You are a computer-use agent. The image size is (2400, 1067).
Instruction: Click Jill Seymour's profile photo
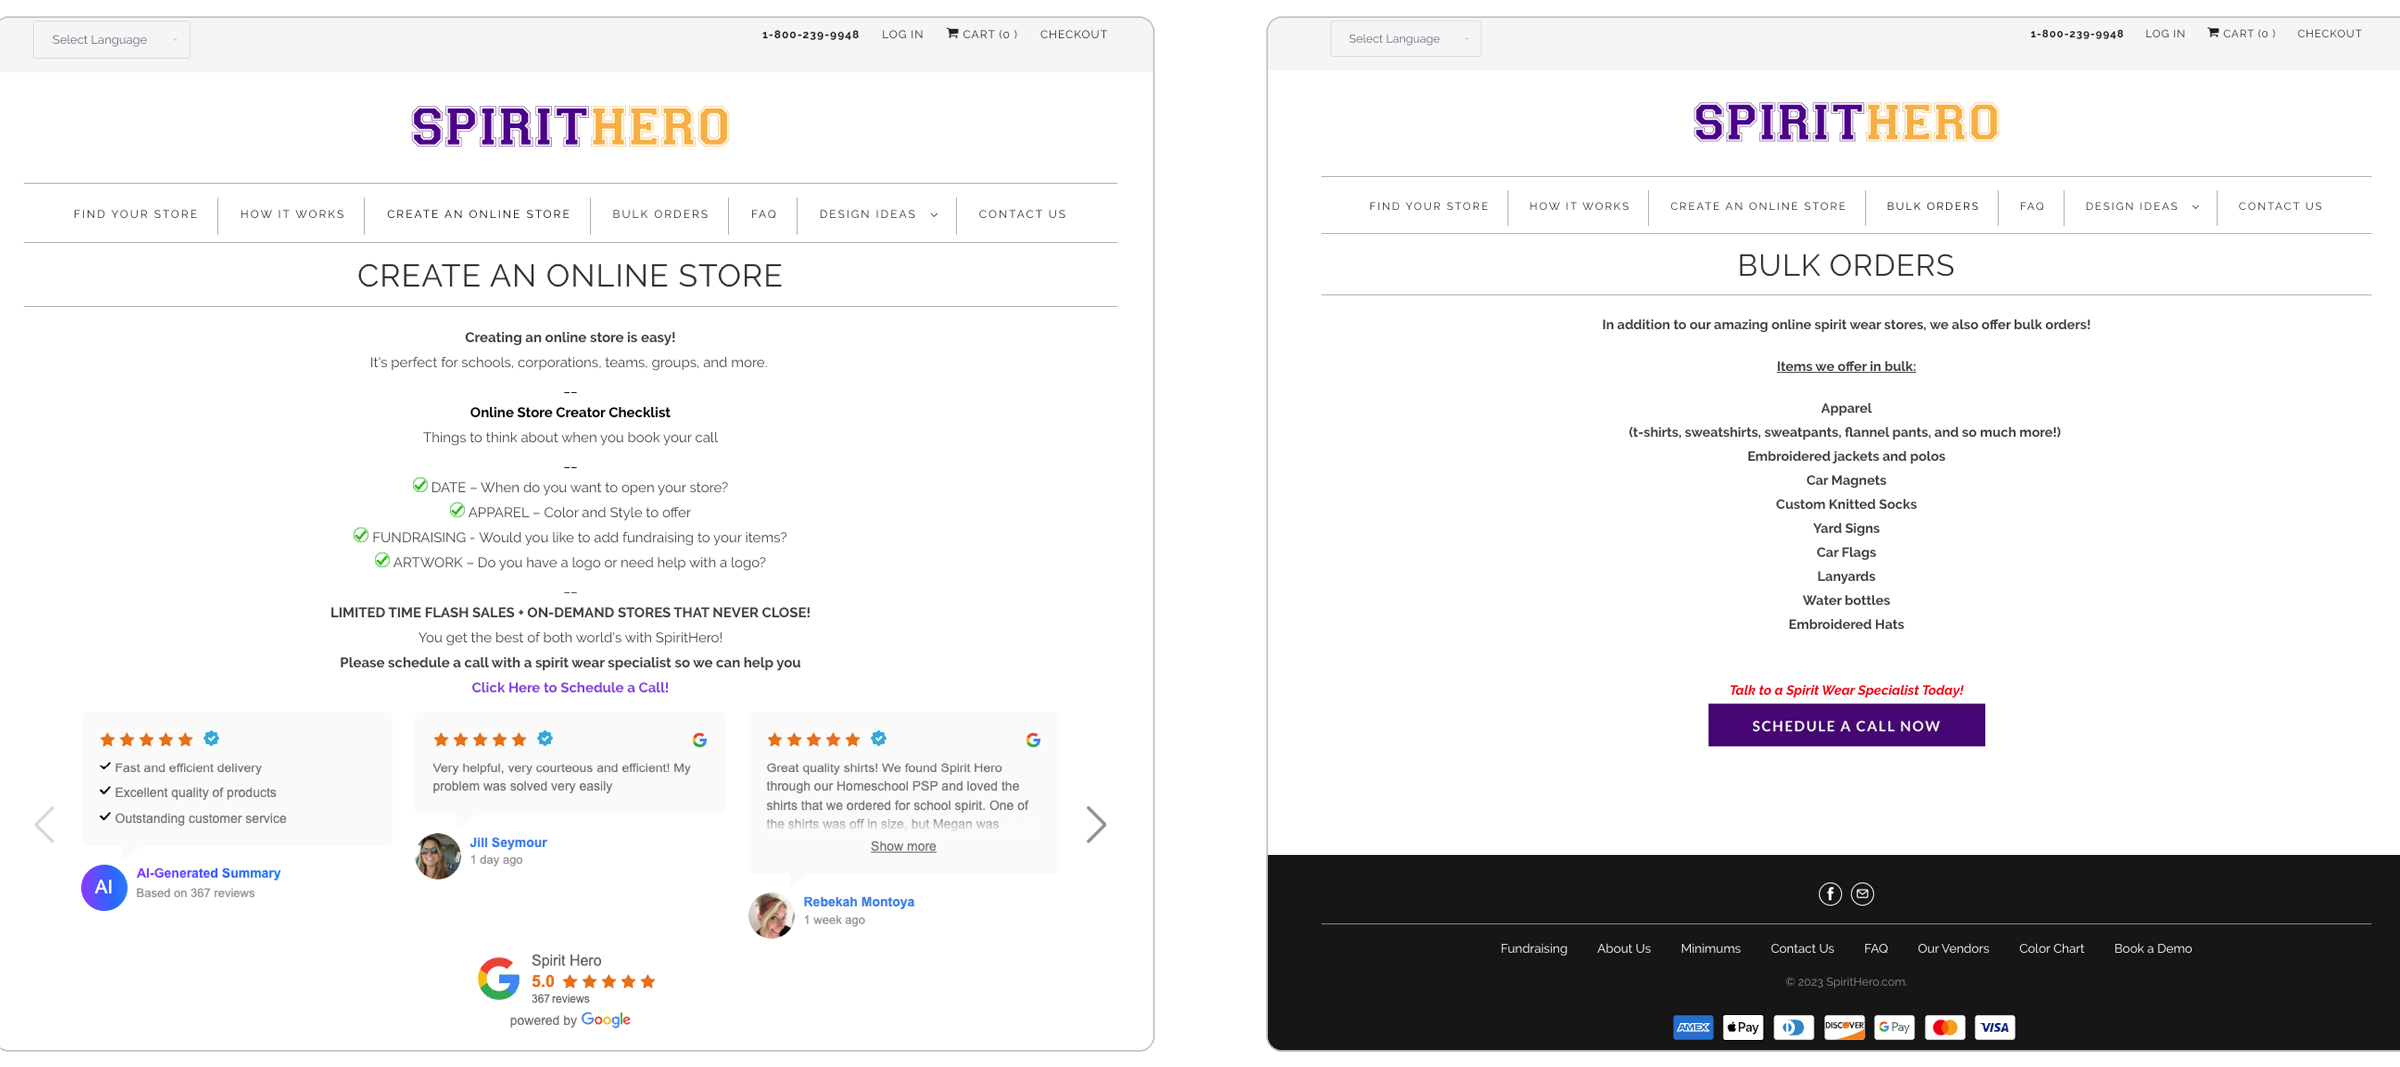tap(438, 856)
